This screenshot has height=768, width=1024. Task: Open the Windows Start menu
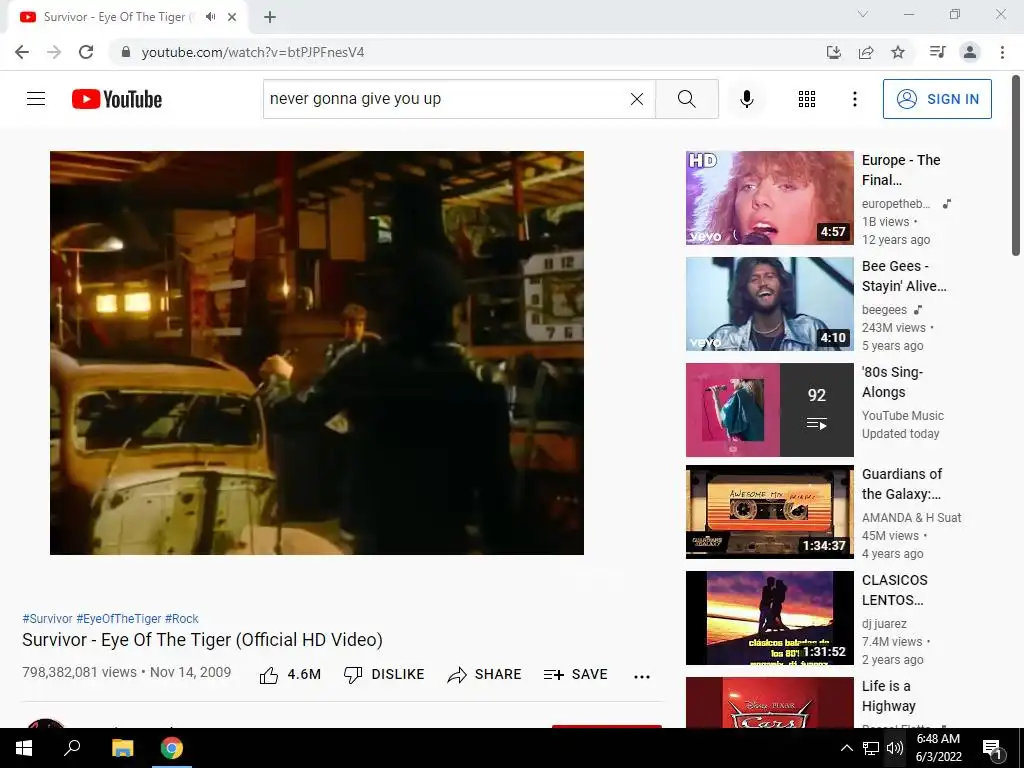[x=24, y=748]
